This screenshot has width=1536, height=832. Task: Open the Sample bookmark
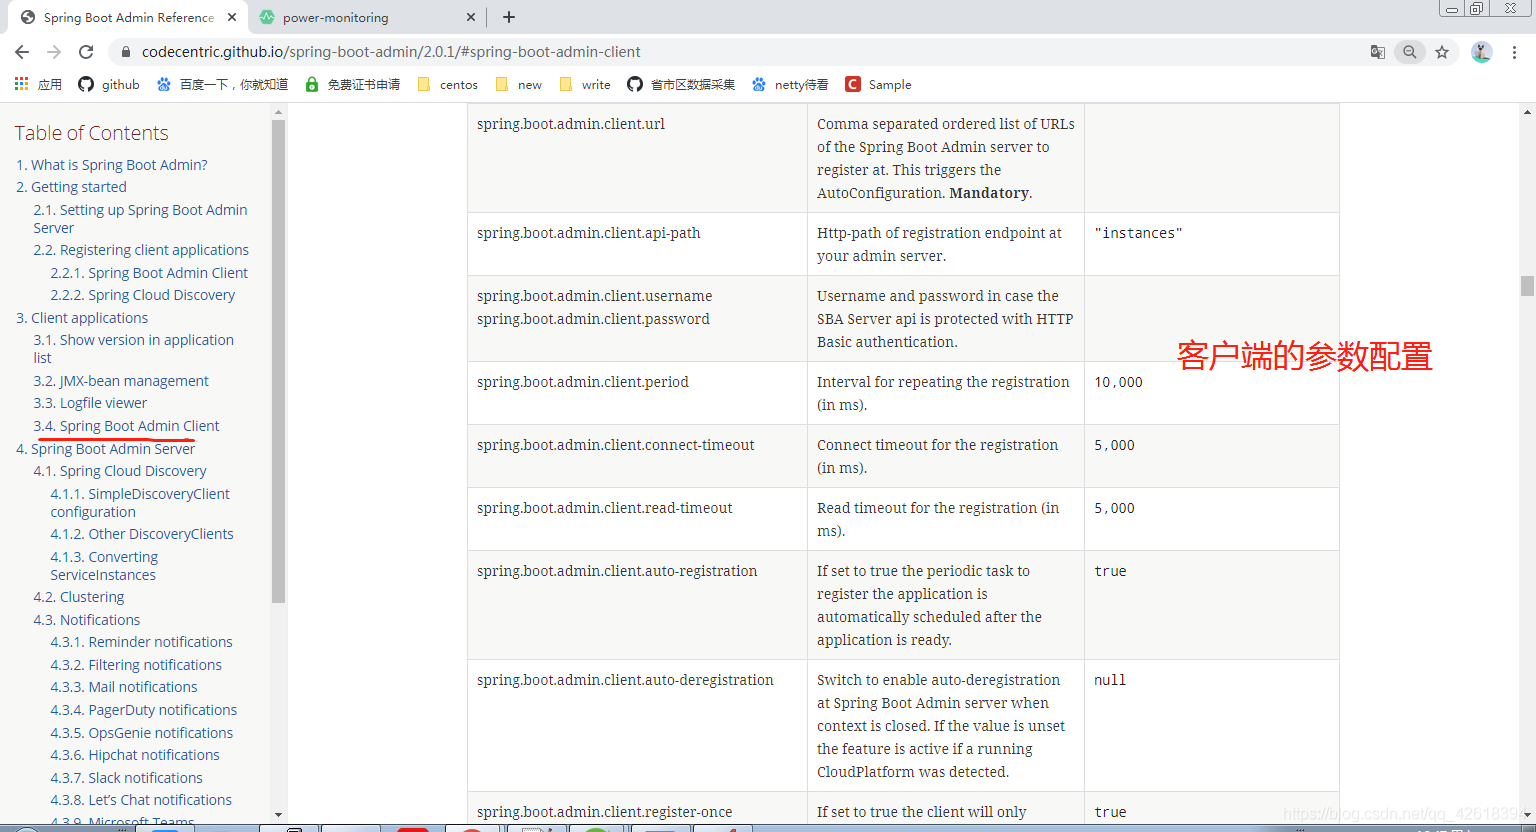pyautogui.click(x=878, y=85)
